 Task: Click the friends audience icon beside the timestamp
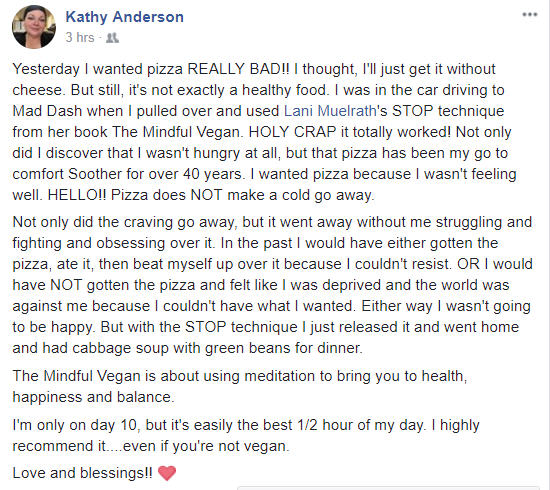[112, 38]
